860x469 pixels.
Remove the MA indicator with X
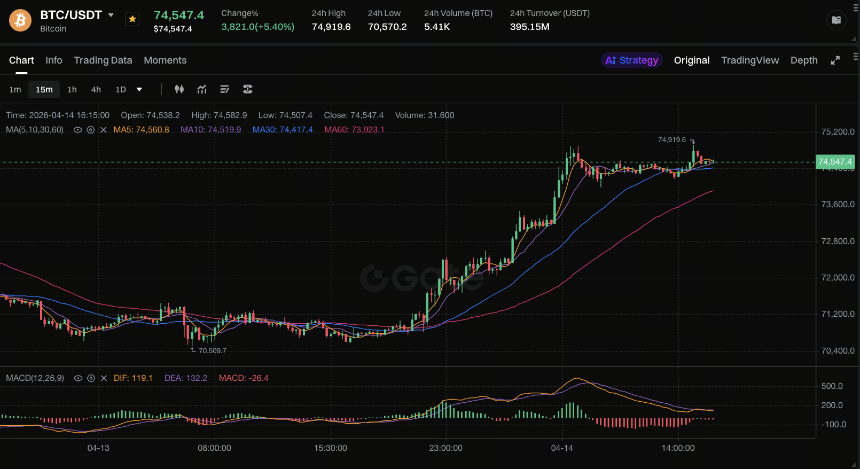103,130
